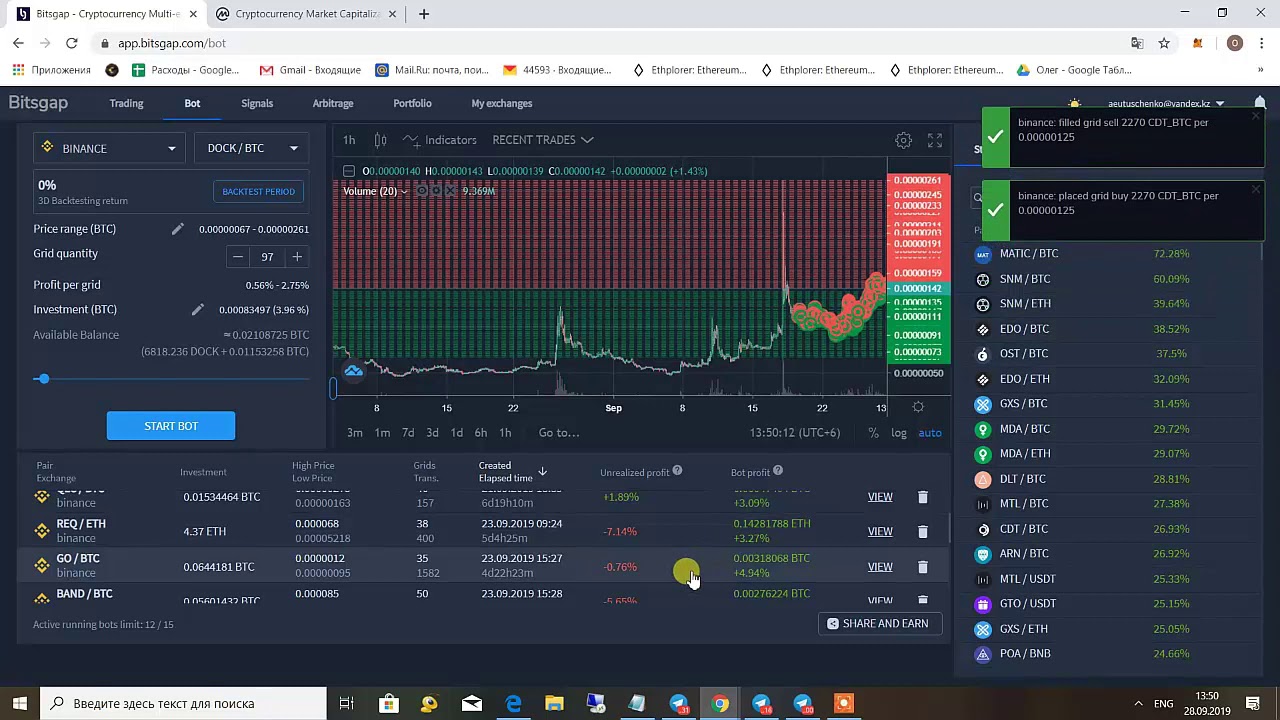Go to My exchanges tab
This screenshot has height=720, width=1280.
click(x=502, y=103)
